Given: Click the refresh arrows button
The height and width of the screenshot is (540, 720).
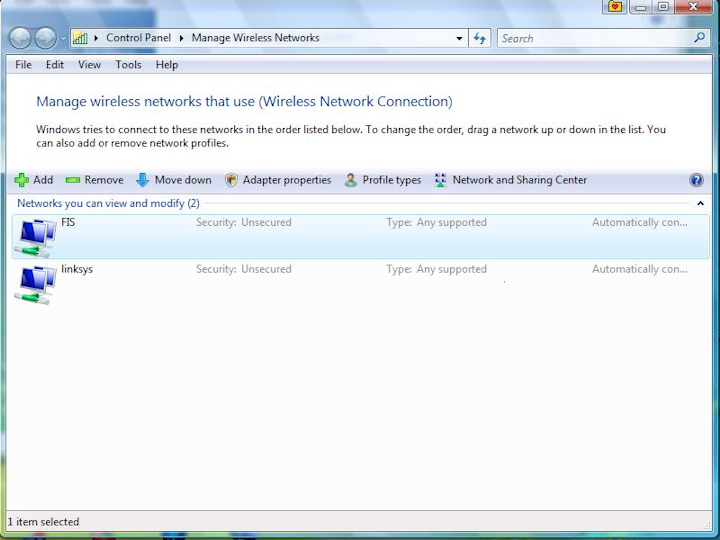Looking at the screenshot, I should (x=479, y=38).
